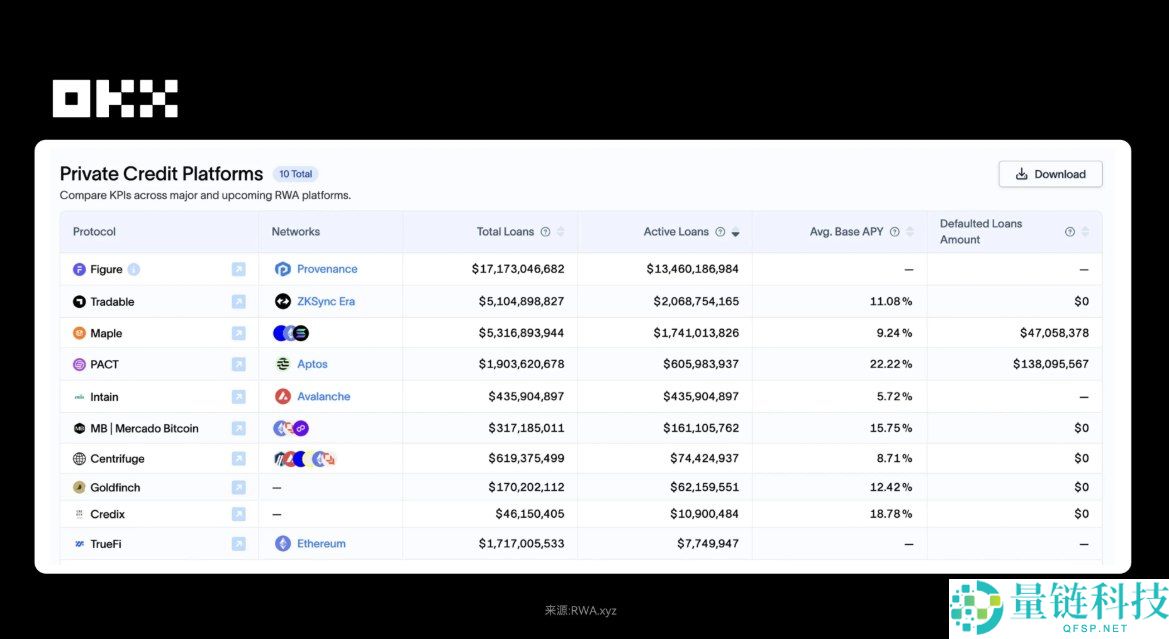
Task: Sort by Defaulted Loans Amount arrows
Action: (x=1085, y=232)
